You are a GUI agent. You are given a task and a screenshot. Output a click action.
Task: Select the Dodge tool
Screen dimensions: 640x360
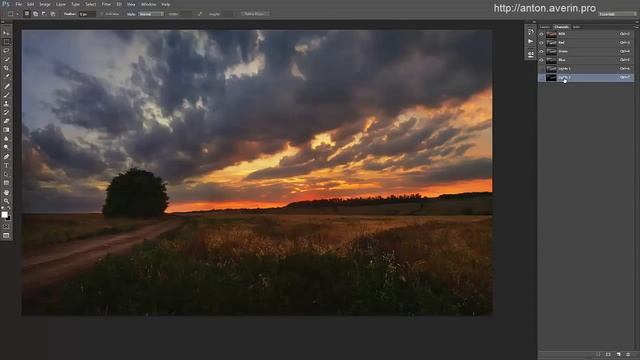(x=6, y=147)
